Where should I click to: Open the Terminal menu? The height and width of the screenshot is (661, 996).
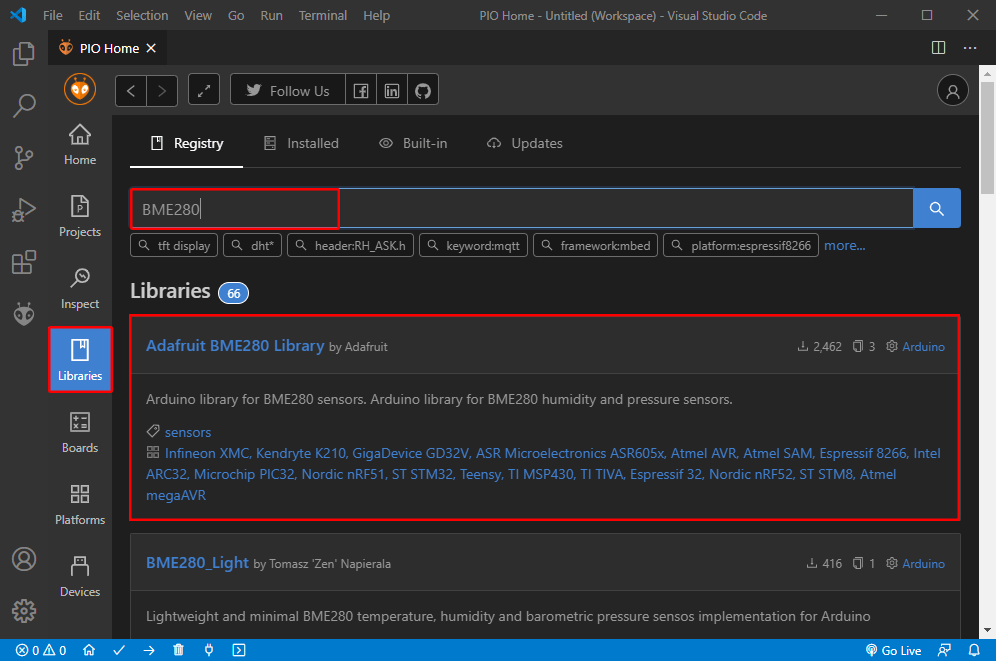[322, 15]
